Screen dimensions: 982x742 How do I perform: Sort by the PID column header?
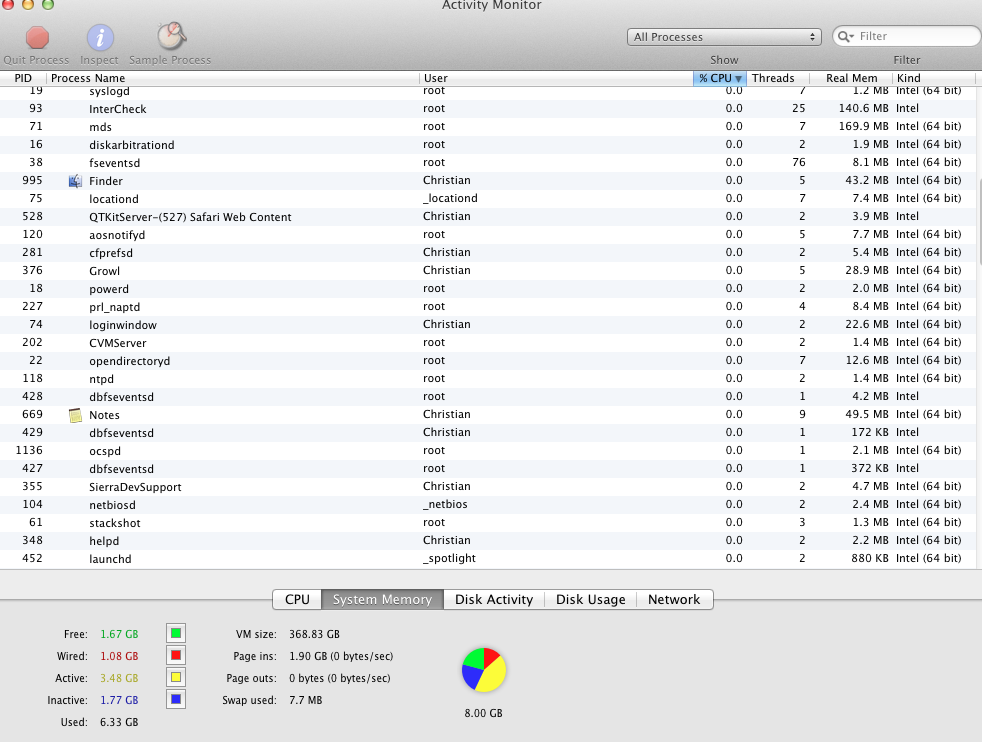(x=23, y=78)
